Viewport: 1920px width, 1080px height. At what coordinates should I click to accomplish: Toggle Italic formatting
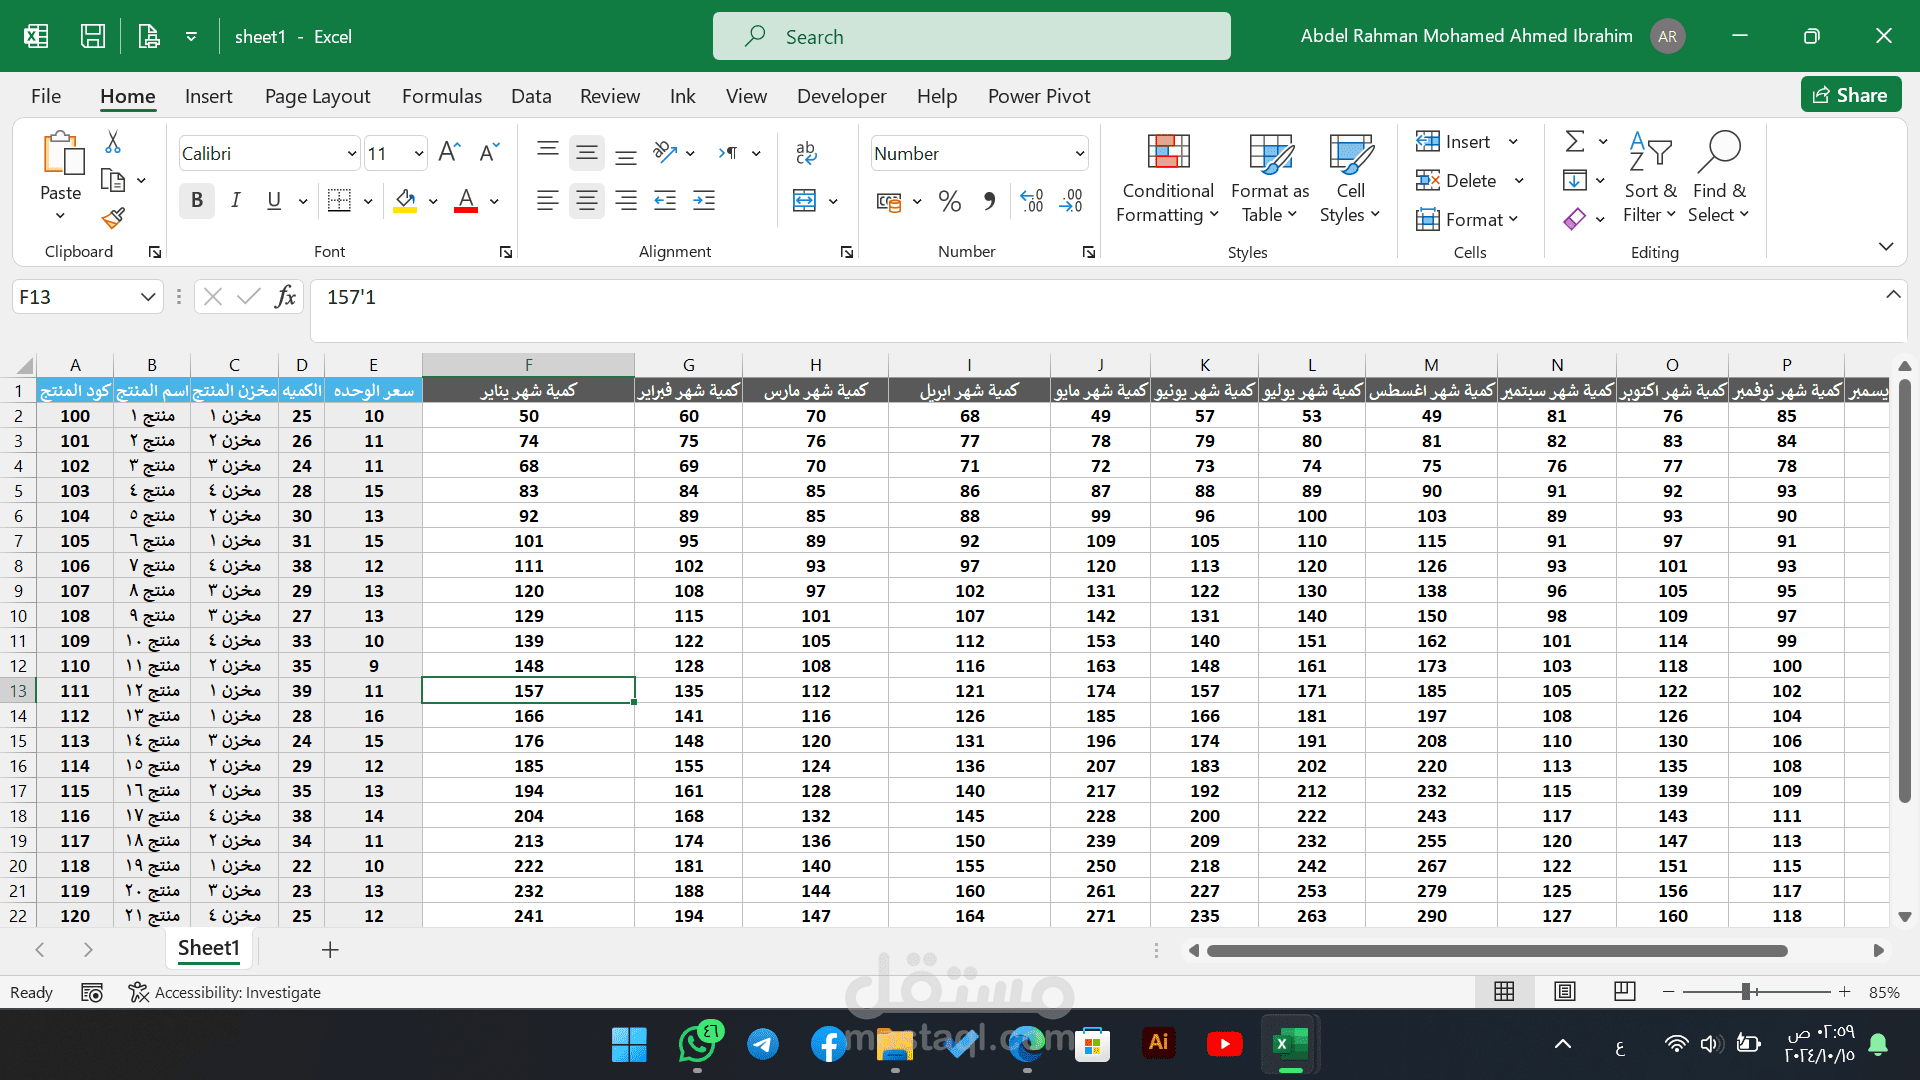[x=235, y=201]
